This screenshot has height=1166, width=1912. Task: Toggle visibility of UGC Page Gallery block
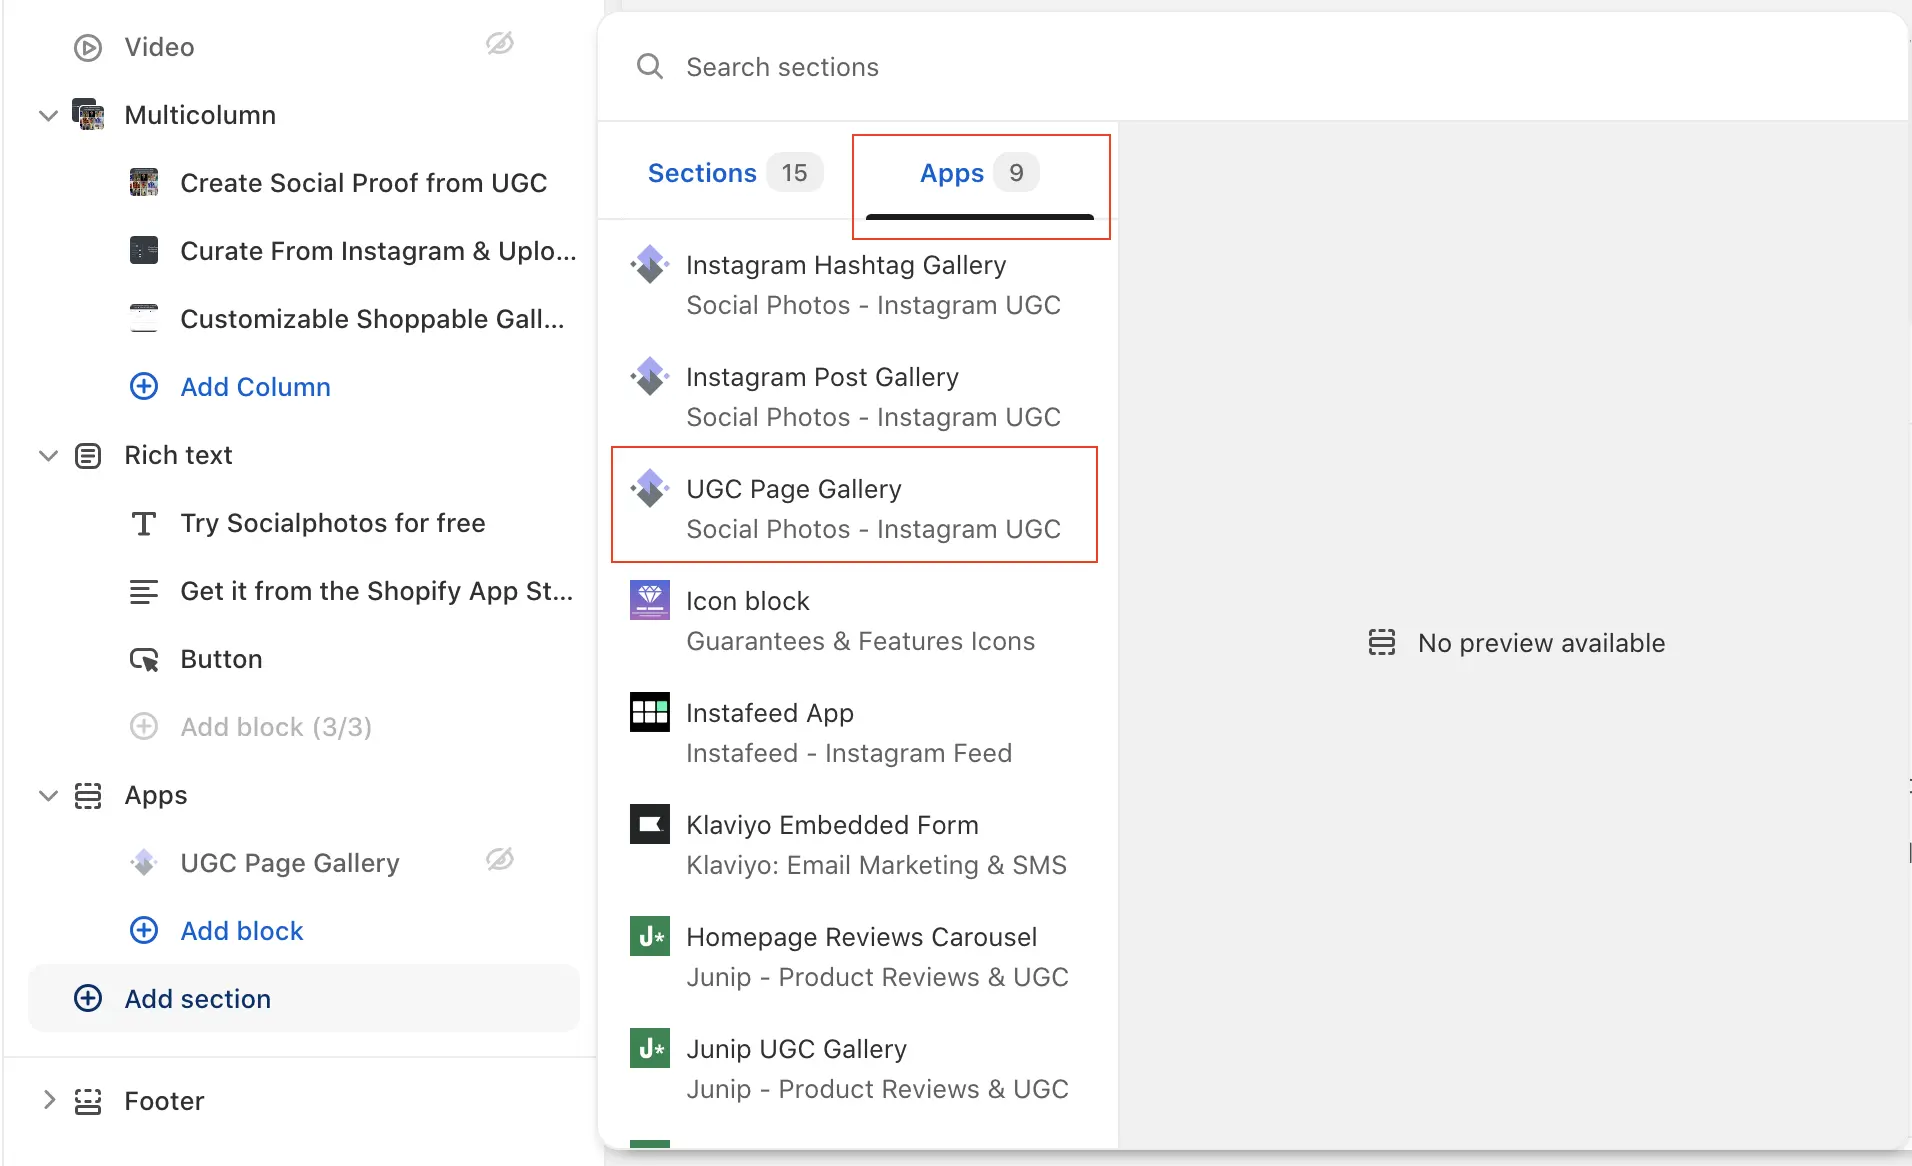pyautogui.click(x=500, y=859)
